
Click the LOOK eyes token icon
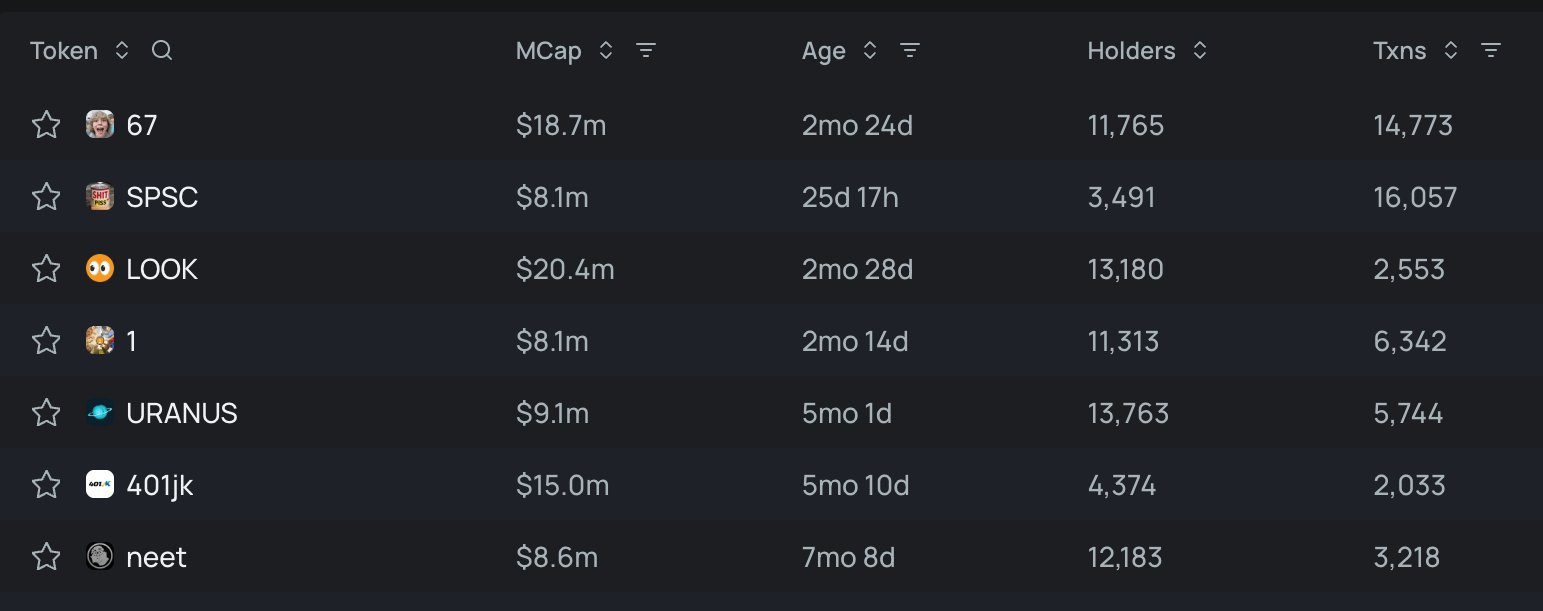click(100, 269)
